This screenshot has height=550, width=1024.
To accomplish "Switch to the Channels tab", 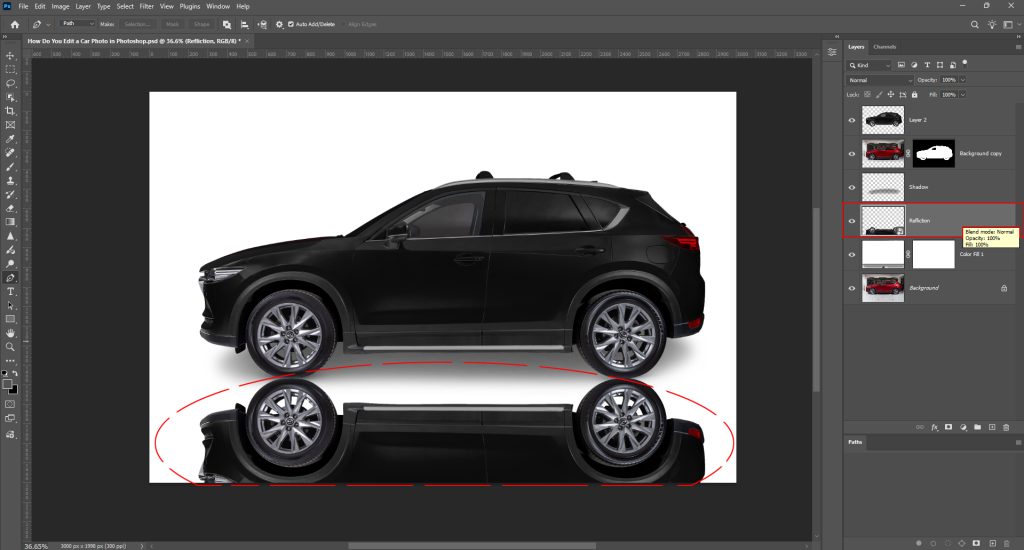I will click(884, 47).
